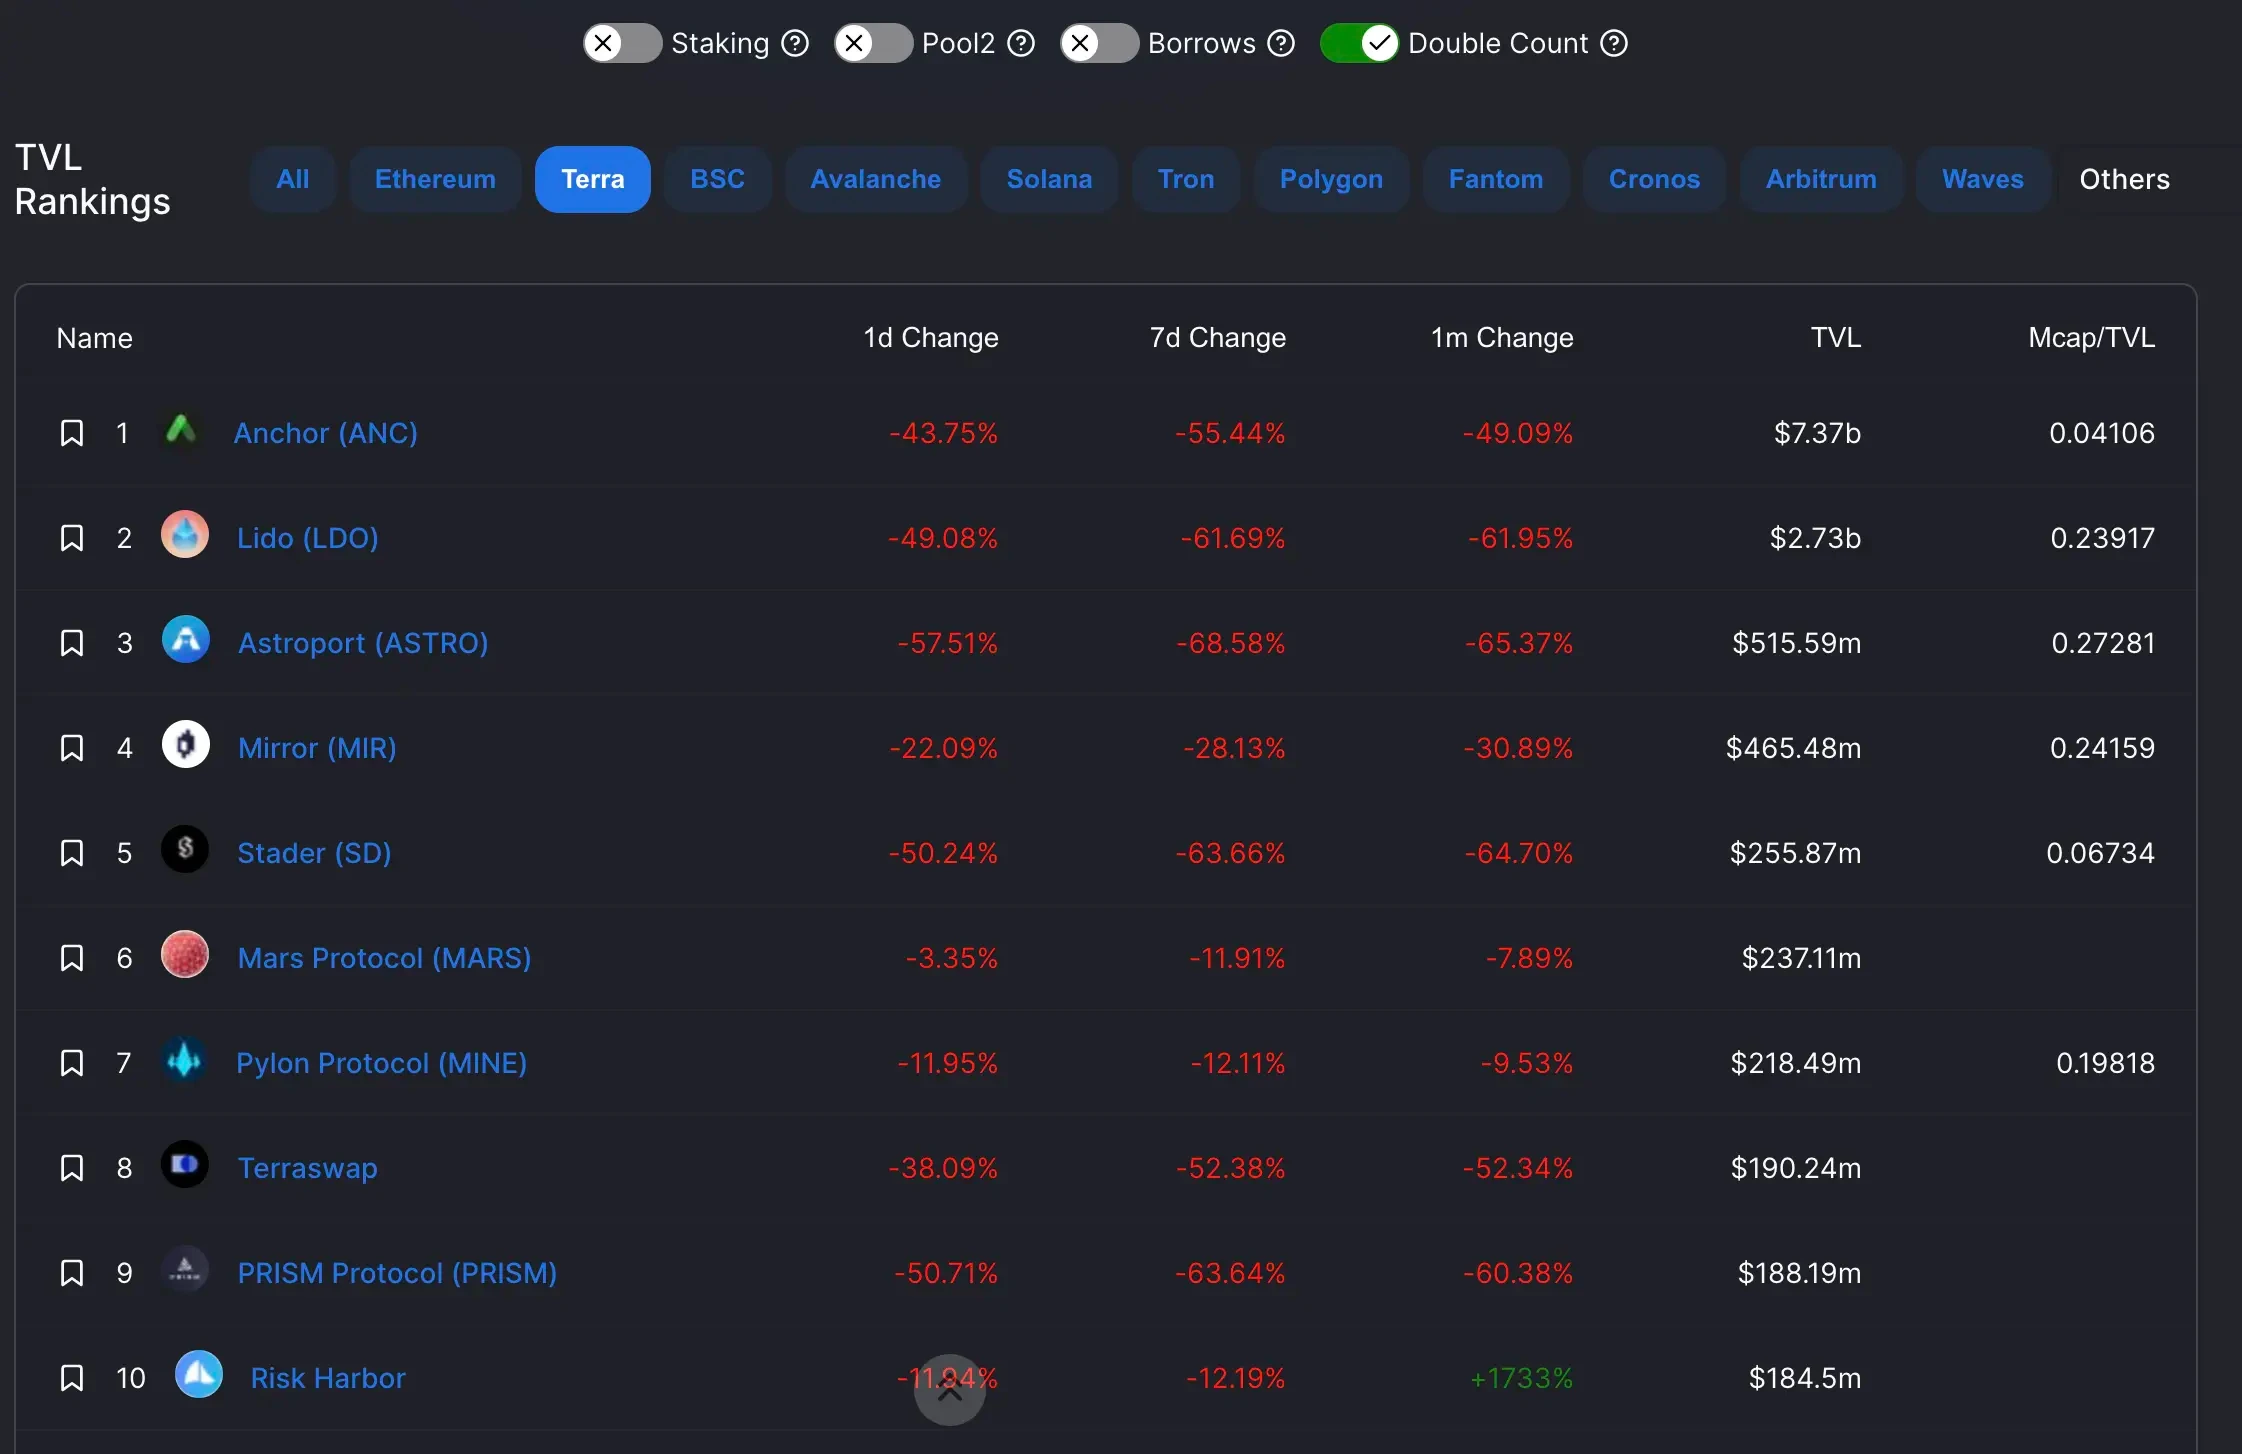Click the Avalanche chain tab
The image size is (2242, 1454).
click(x=876, y=176)
